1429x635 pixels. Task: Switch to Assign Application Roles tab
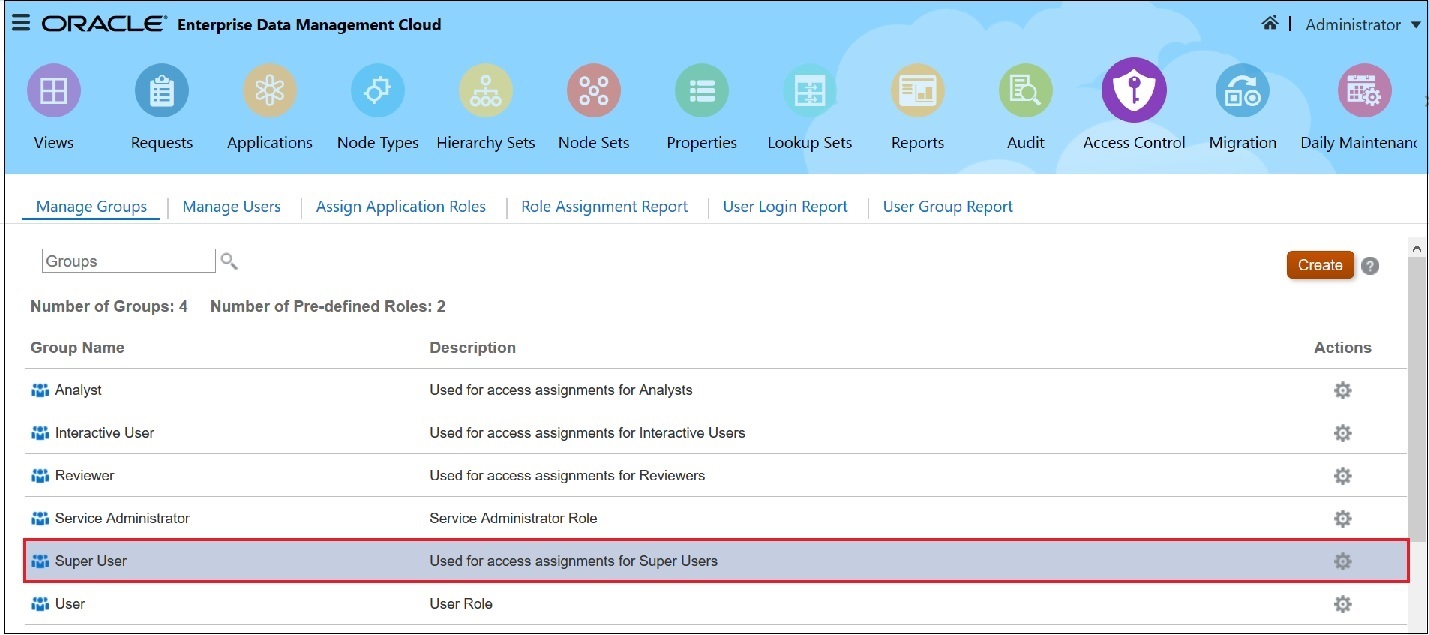[x=401, y=207]
